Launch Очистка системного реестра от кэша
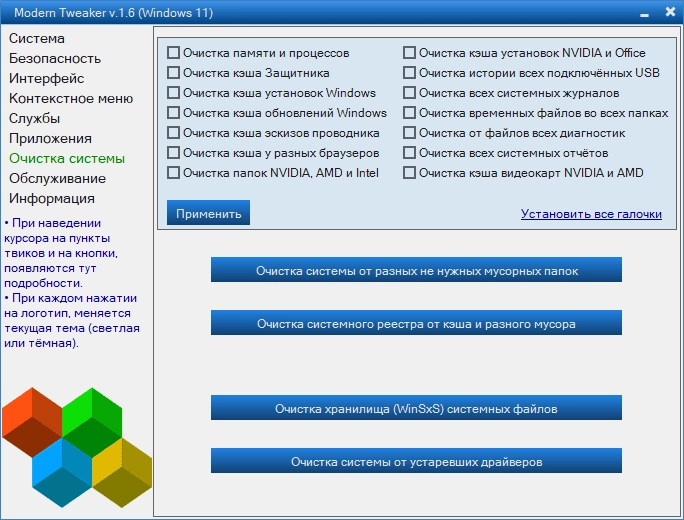This screenshot has width=684, height=520. tap(416, 323)
